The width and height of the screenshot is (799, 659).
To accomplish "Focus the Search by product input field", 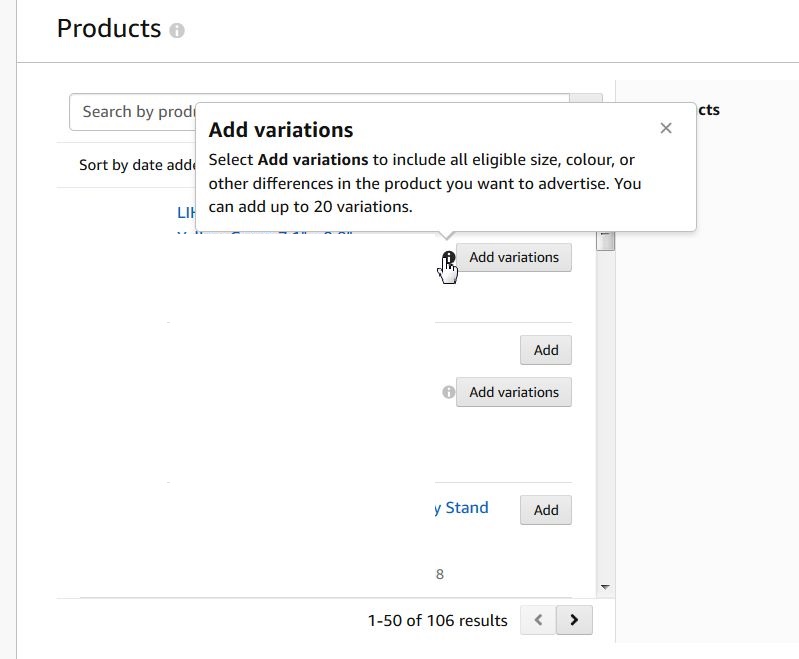I will coord(130,112).
